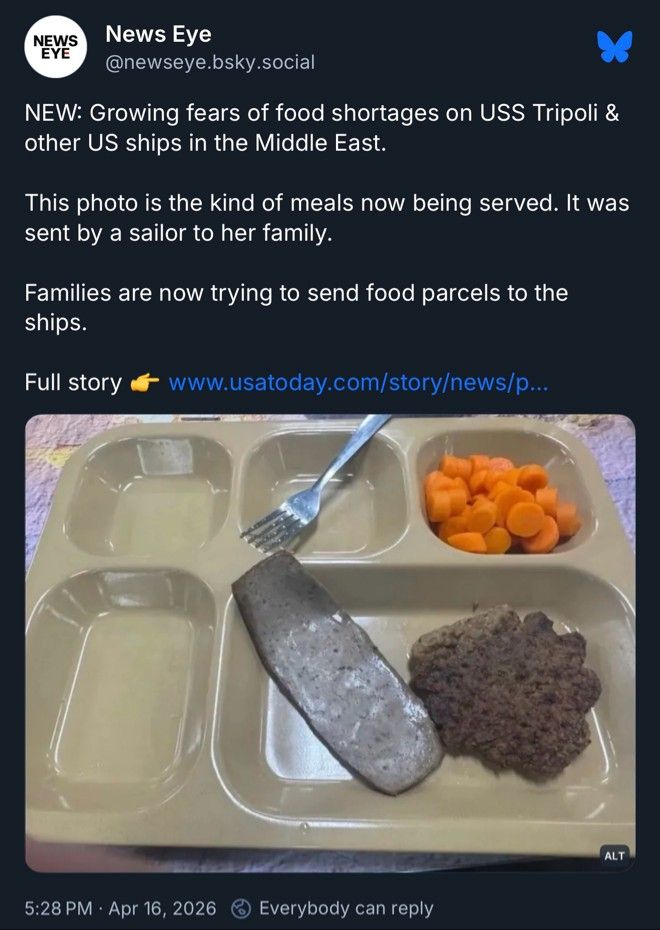Click the gray meat slice on the tray
660x930 pixels.
pyautogui.click(x=338, y=671)
